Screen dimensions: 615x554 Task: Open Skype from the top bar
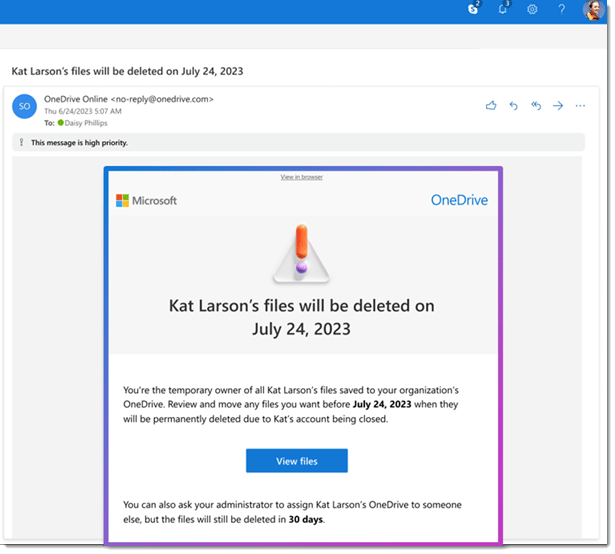[473, 9]
